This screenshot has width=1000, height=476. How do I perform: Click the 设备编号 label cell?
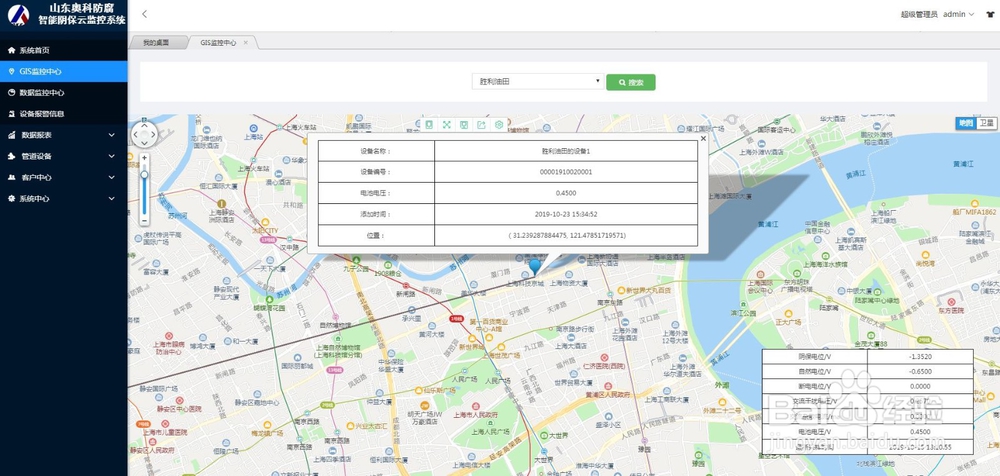[376, 172]
